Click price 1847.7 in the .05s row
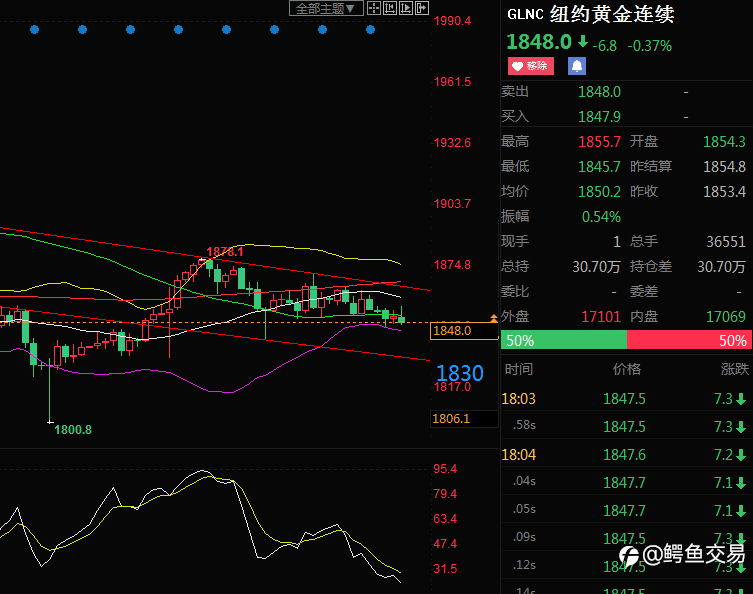This screenshot has width=753, height=594. point(624,510)
